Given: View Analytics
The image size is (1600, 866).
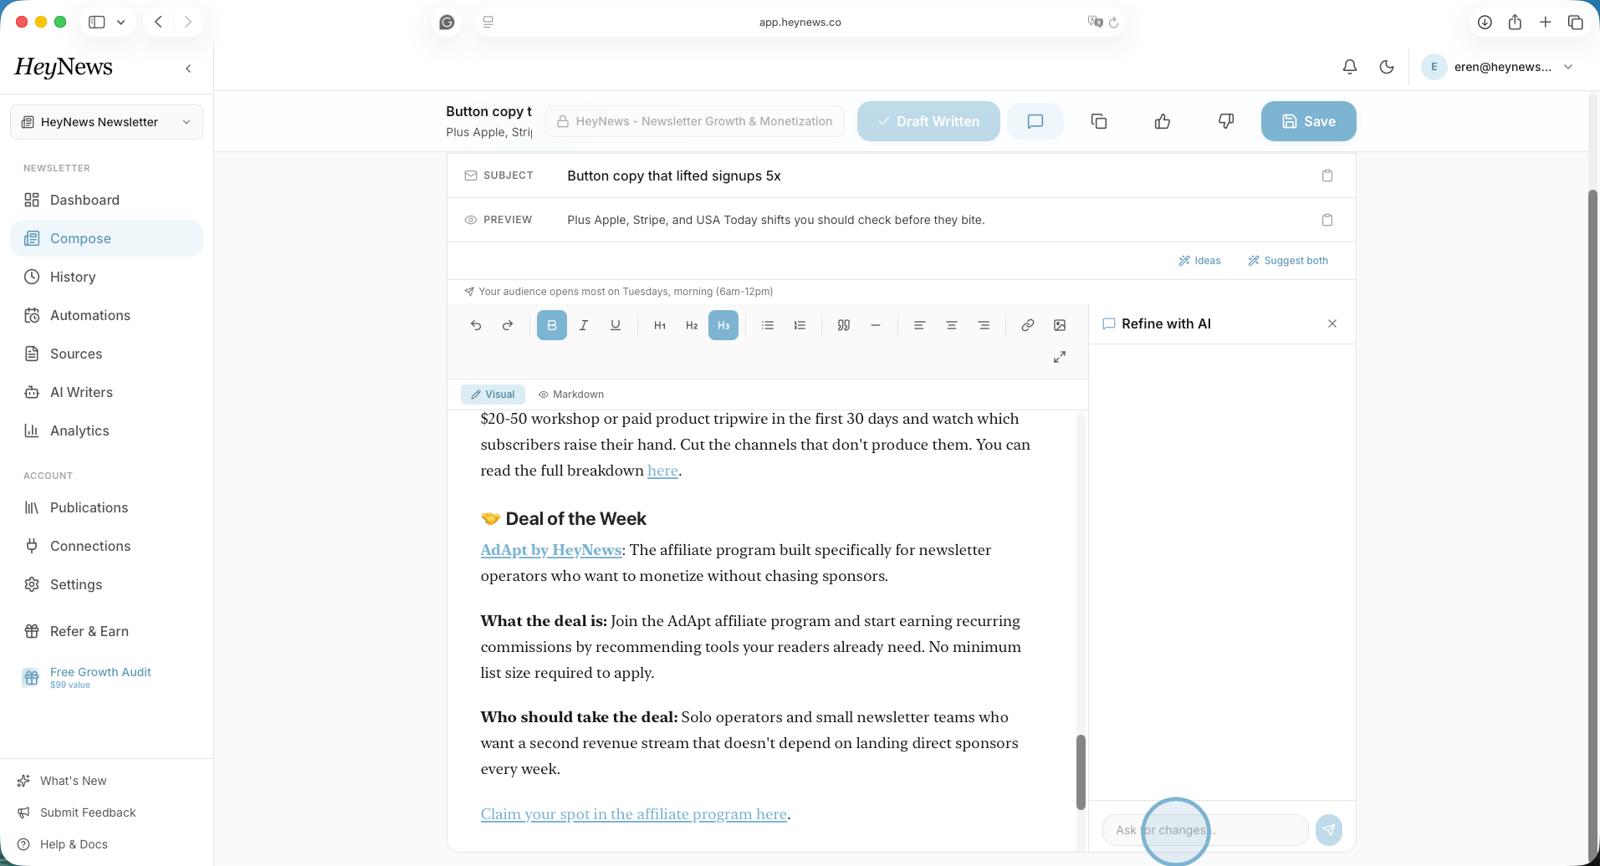Looking at the screenshot, I should click(x=107, y=431).
